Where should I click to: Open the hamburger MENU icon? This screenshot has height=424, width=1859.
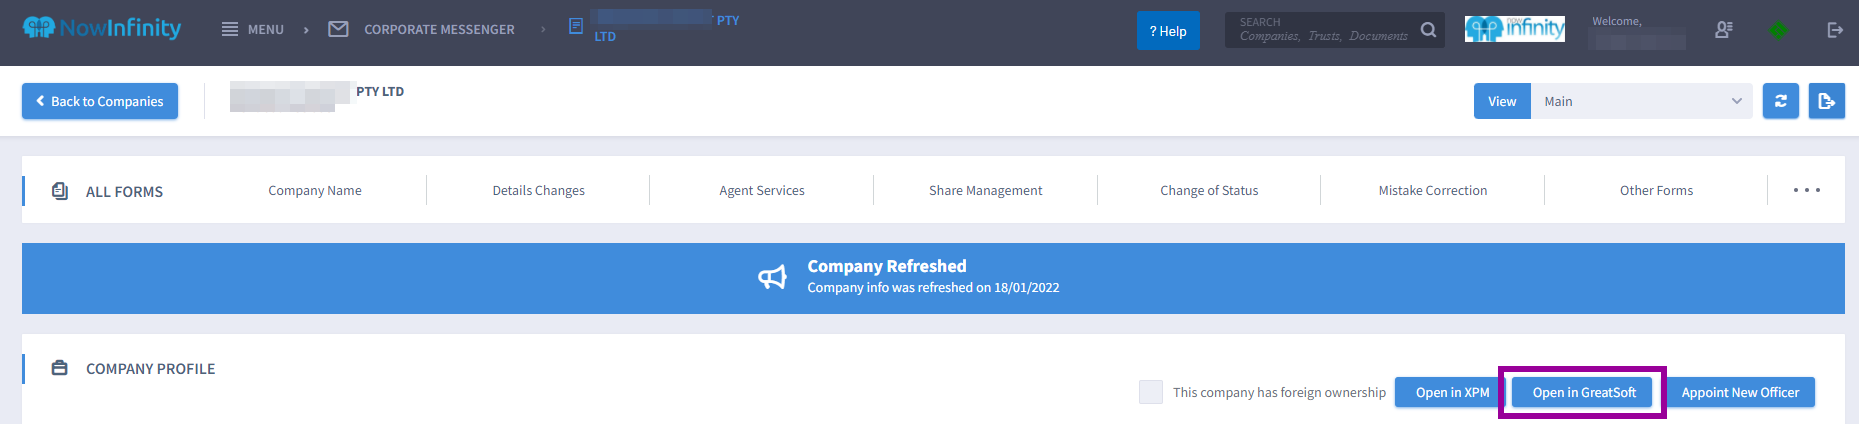[230, 30]
